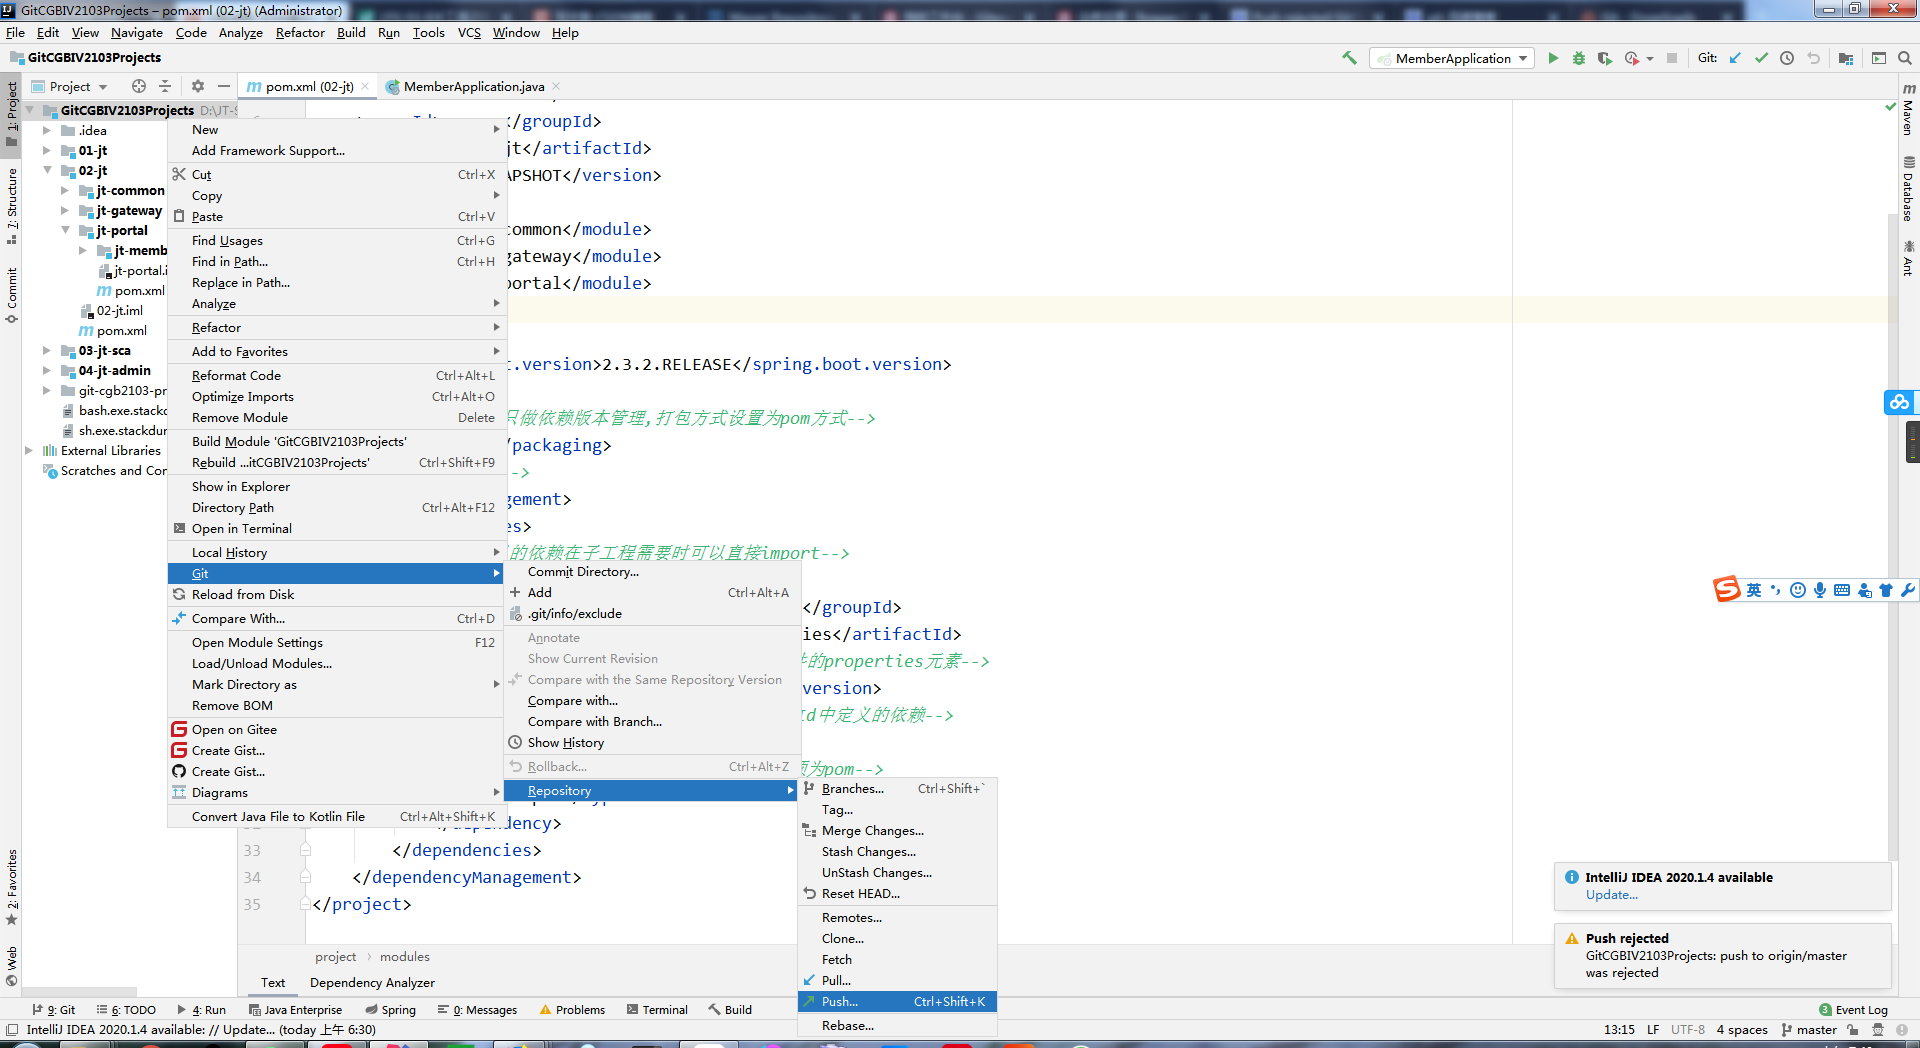Open Git Show History clock icon
Viewport: 1920px width, 1048px height.
point(1787,58)
